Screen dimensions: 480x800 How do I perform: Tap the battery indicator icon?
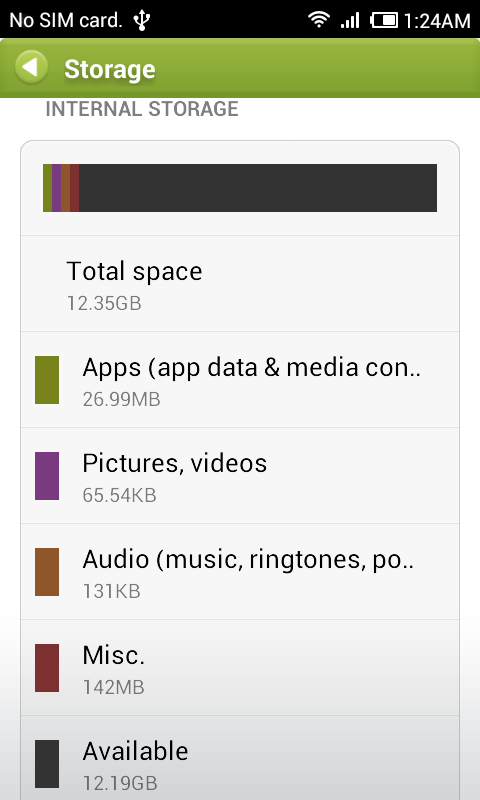[384, 20]
